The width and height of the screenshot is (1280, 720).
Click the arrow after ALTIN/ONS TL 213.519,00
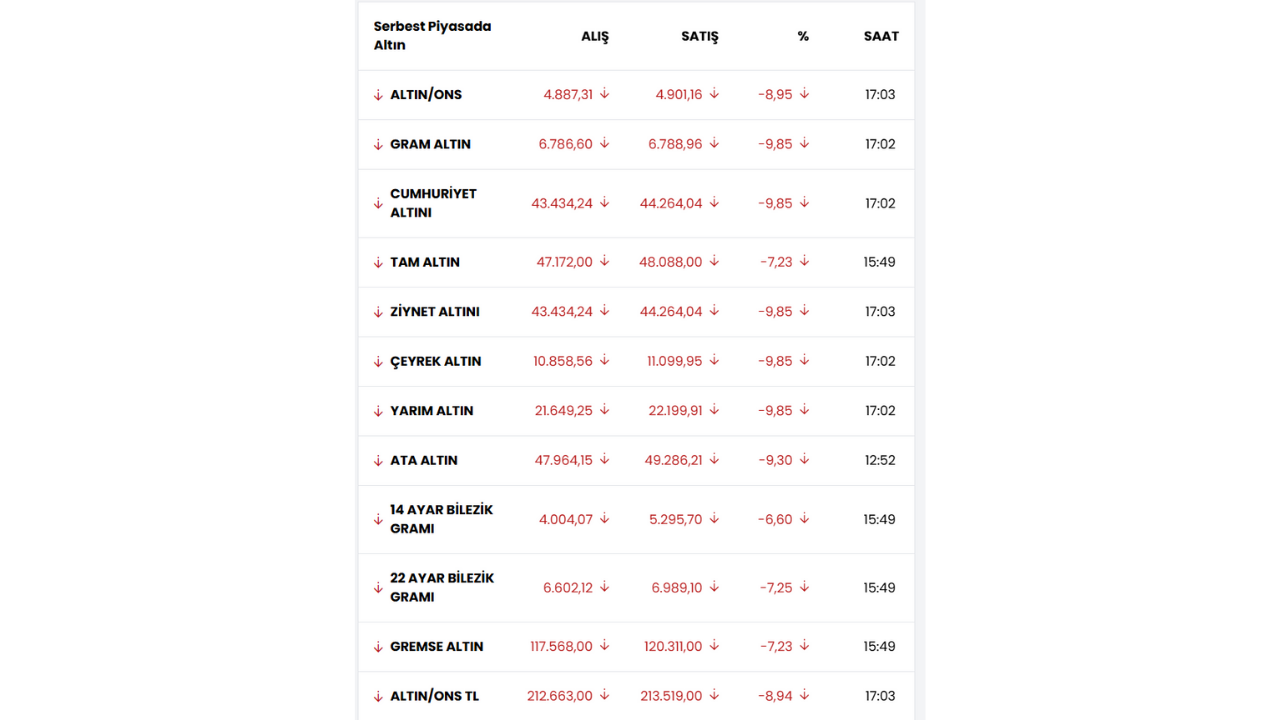click(x=714, y=696)
